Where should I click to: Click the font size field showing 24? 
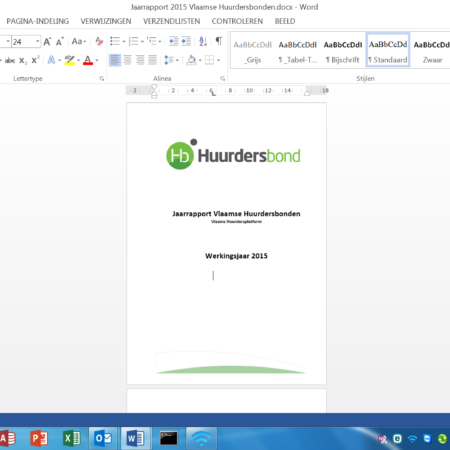tap(23, 42)
